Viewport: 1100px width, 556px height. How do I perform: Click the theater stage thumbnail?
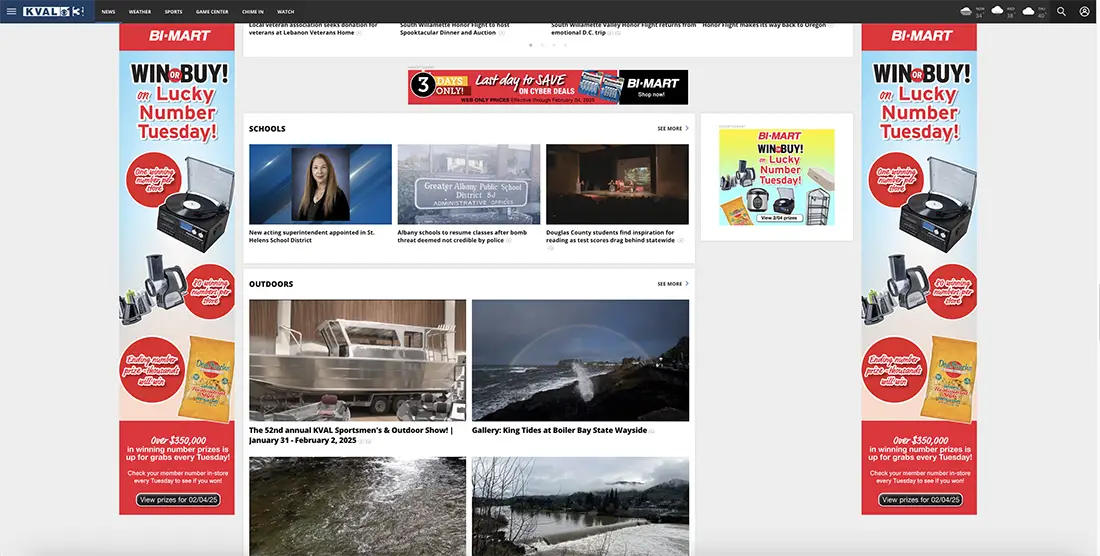point(617,184)
